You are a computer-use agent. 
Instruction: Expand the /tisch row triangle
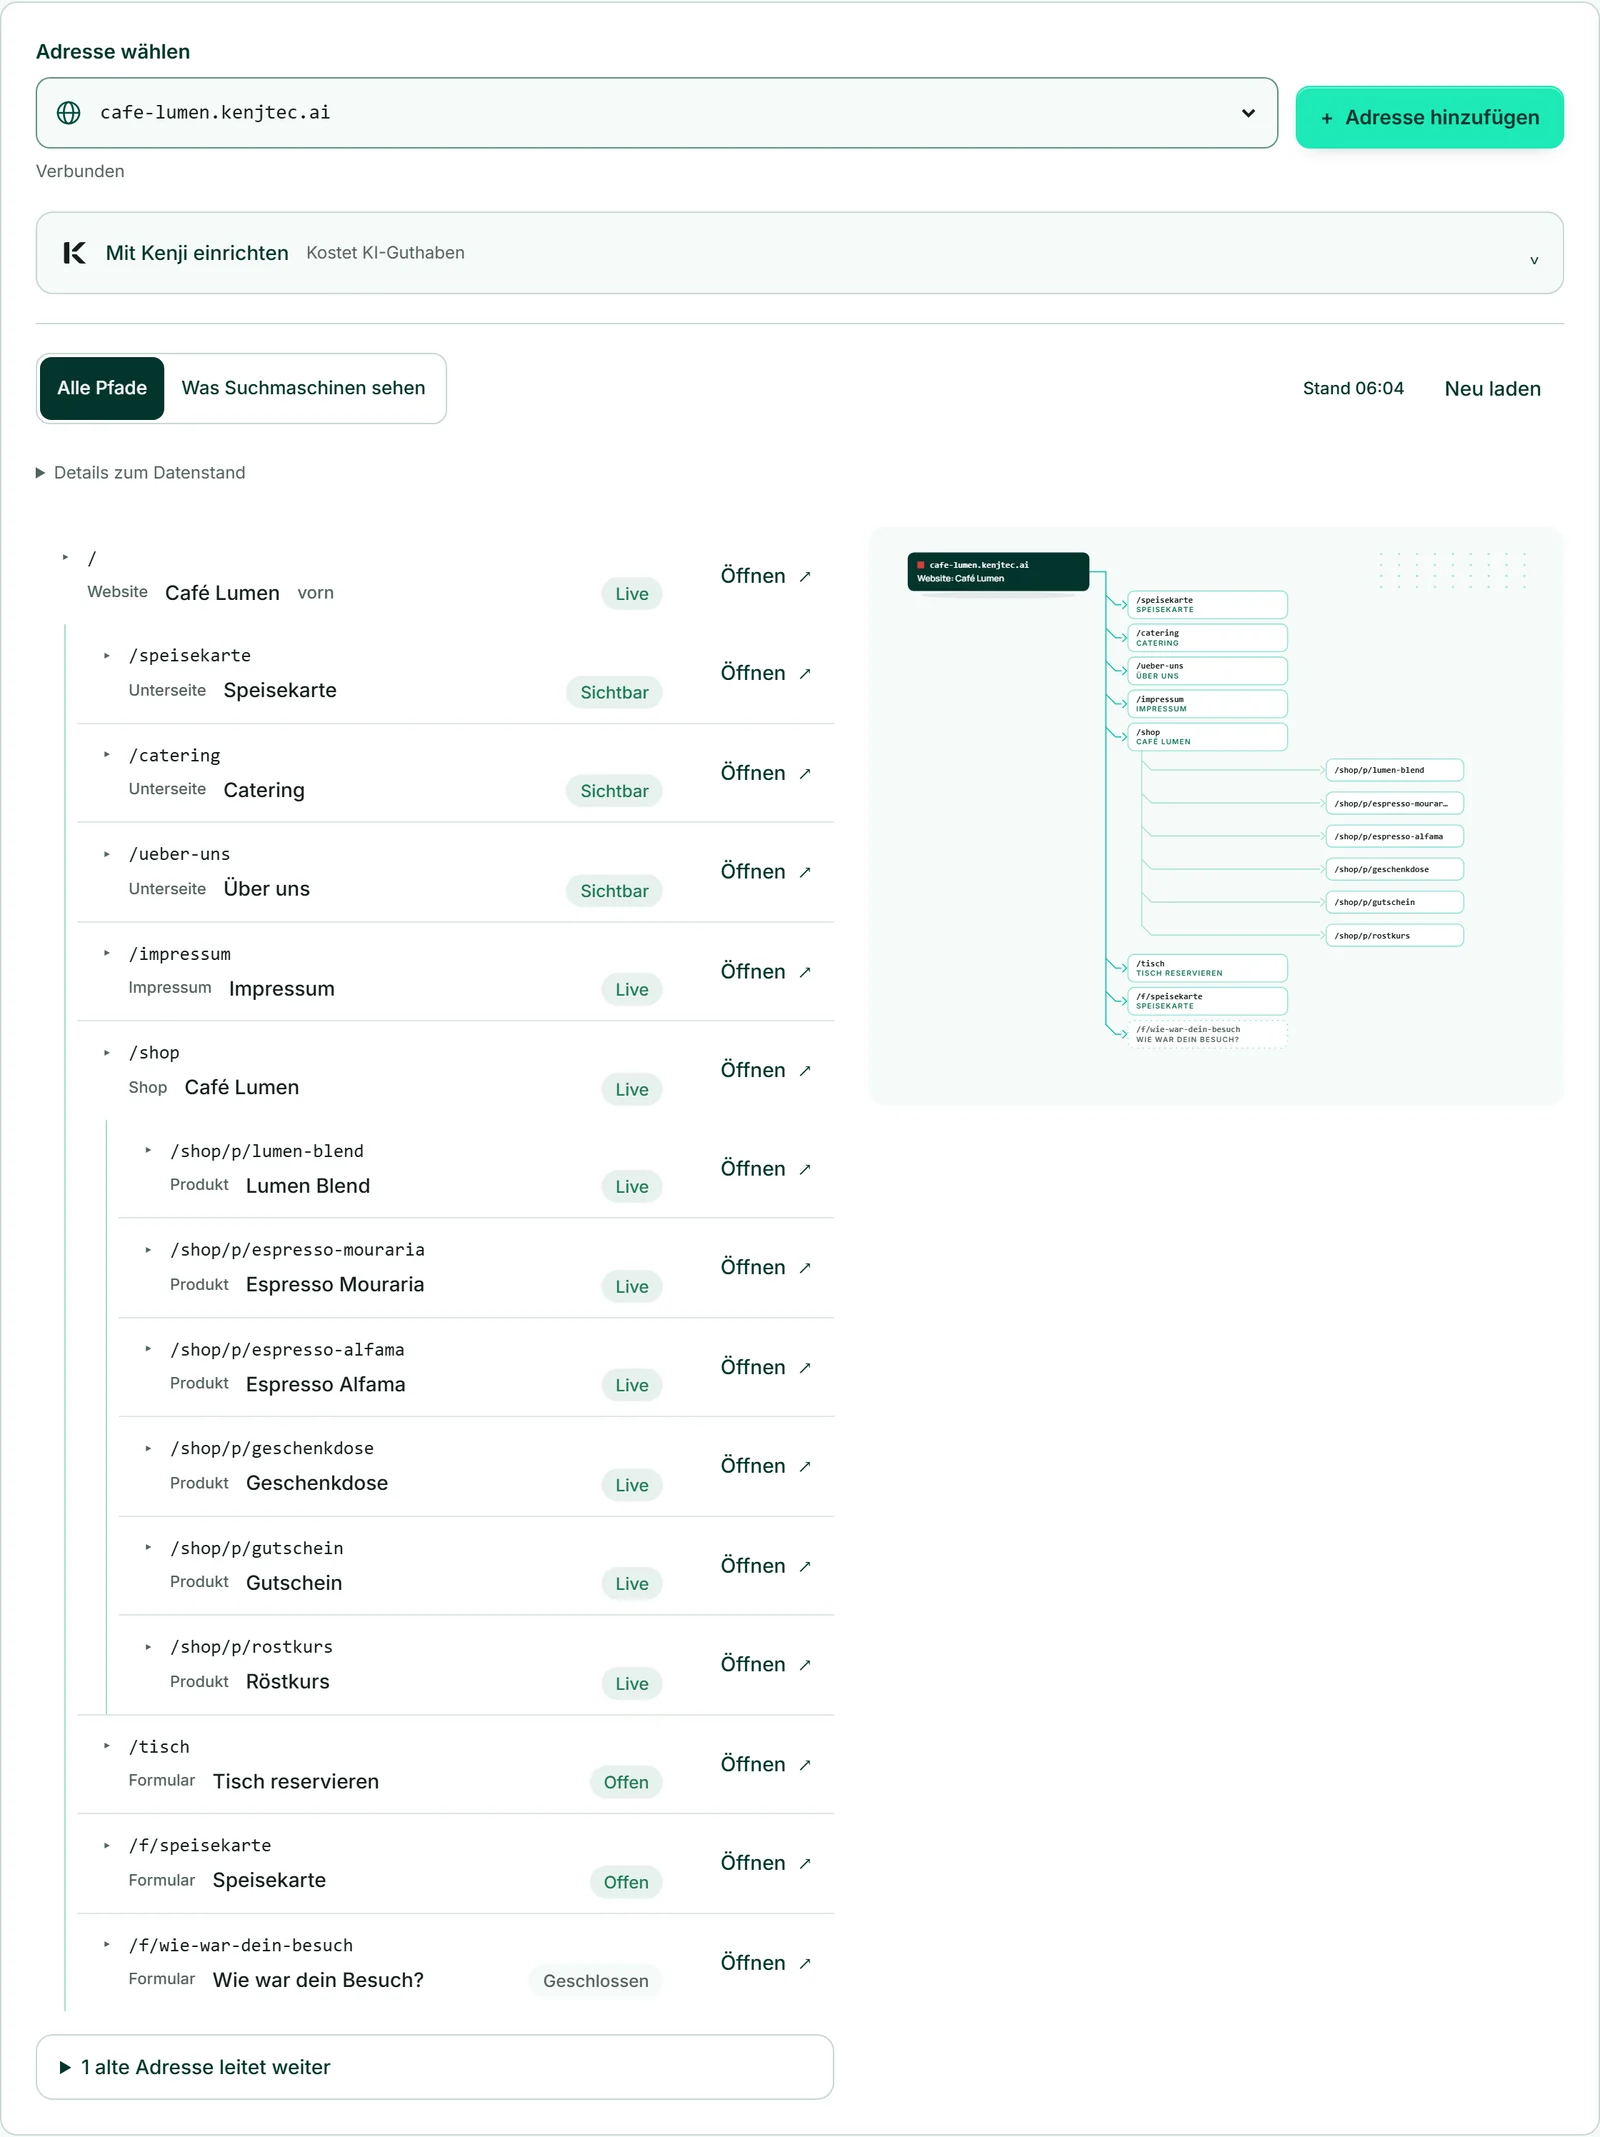pos(107,1746)
